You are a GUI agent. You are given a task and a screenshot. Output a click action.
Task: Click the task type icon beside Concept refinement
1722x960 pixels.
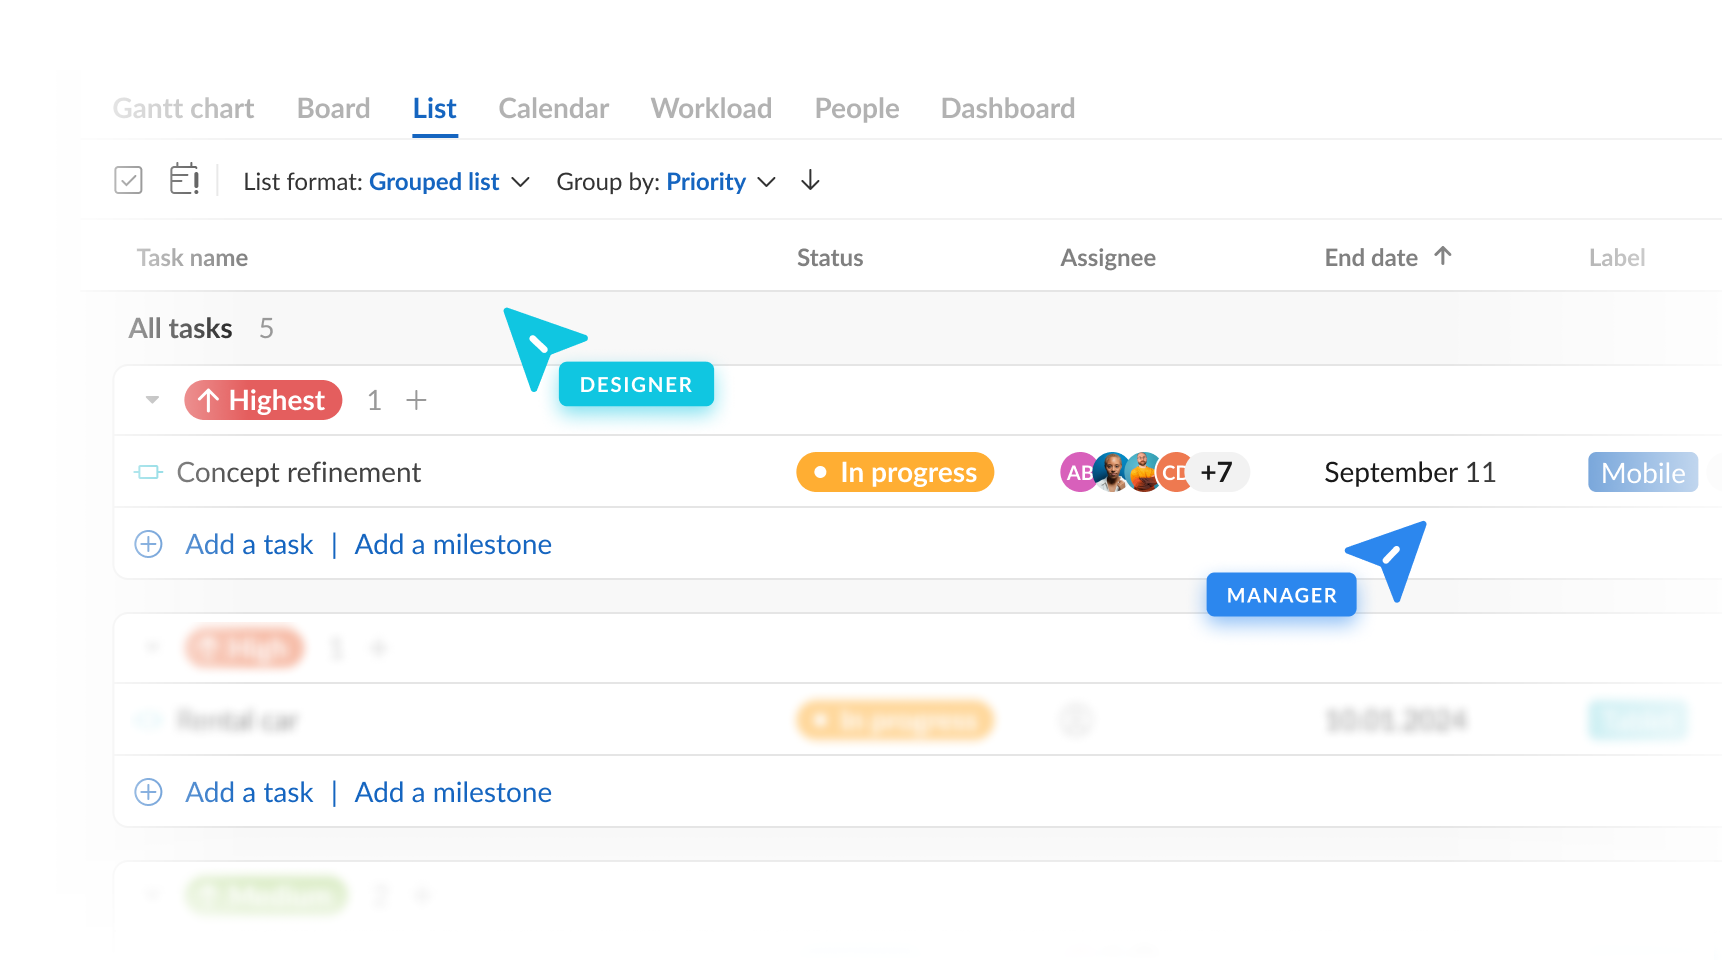[148, 472]
